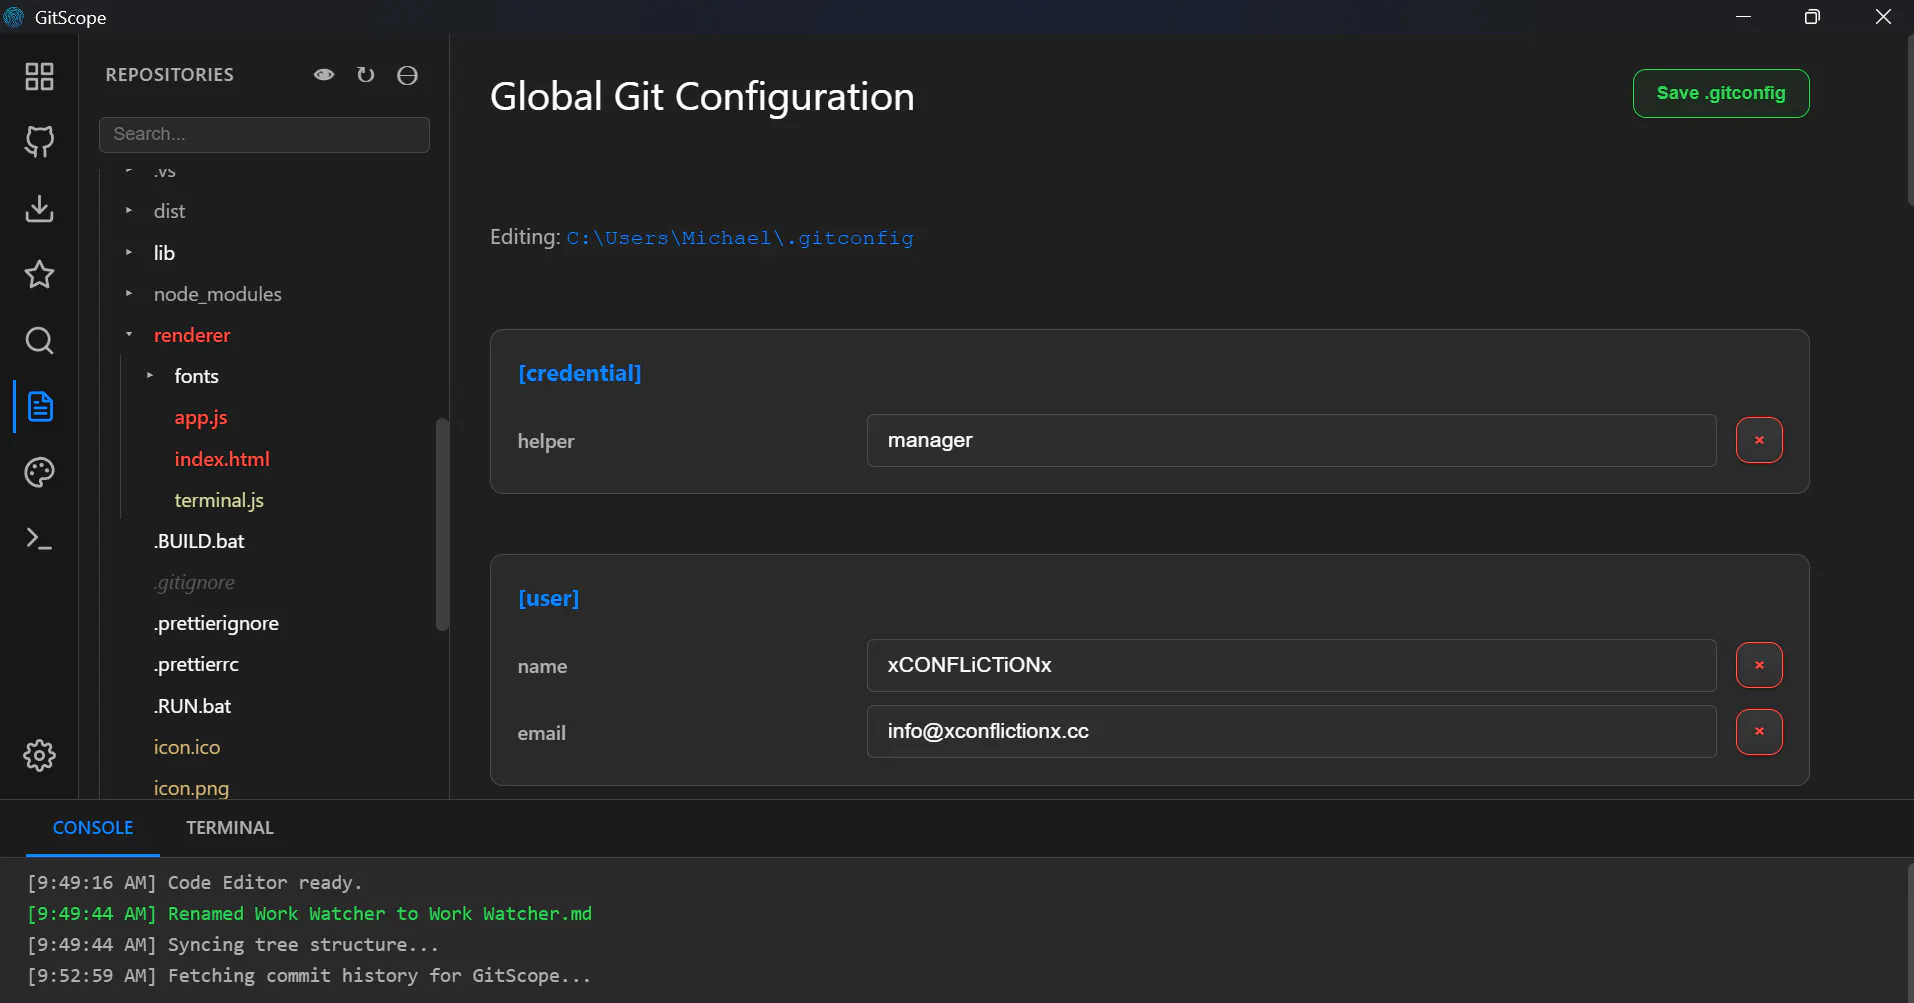This screenshot has height=1003, width=1914.
Task: Click the 'email' key label
Action: click(542, 733)
